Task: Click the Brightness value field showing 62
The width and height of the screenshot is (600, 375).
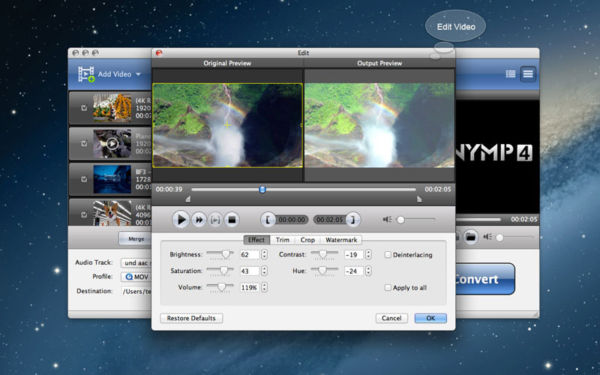Action: [x=249, y=254]
